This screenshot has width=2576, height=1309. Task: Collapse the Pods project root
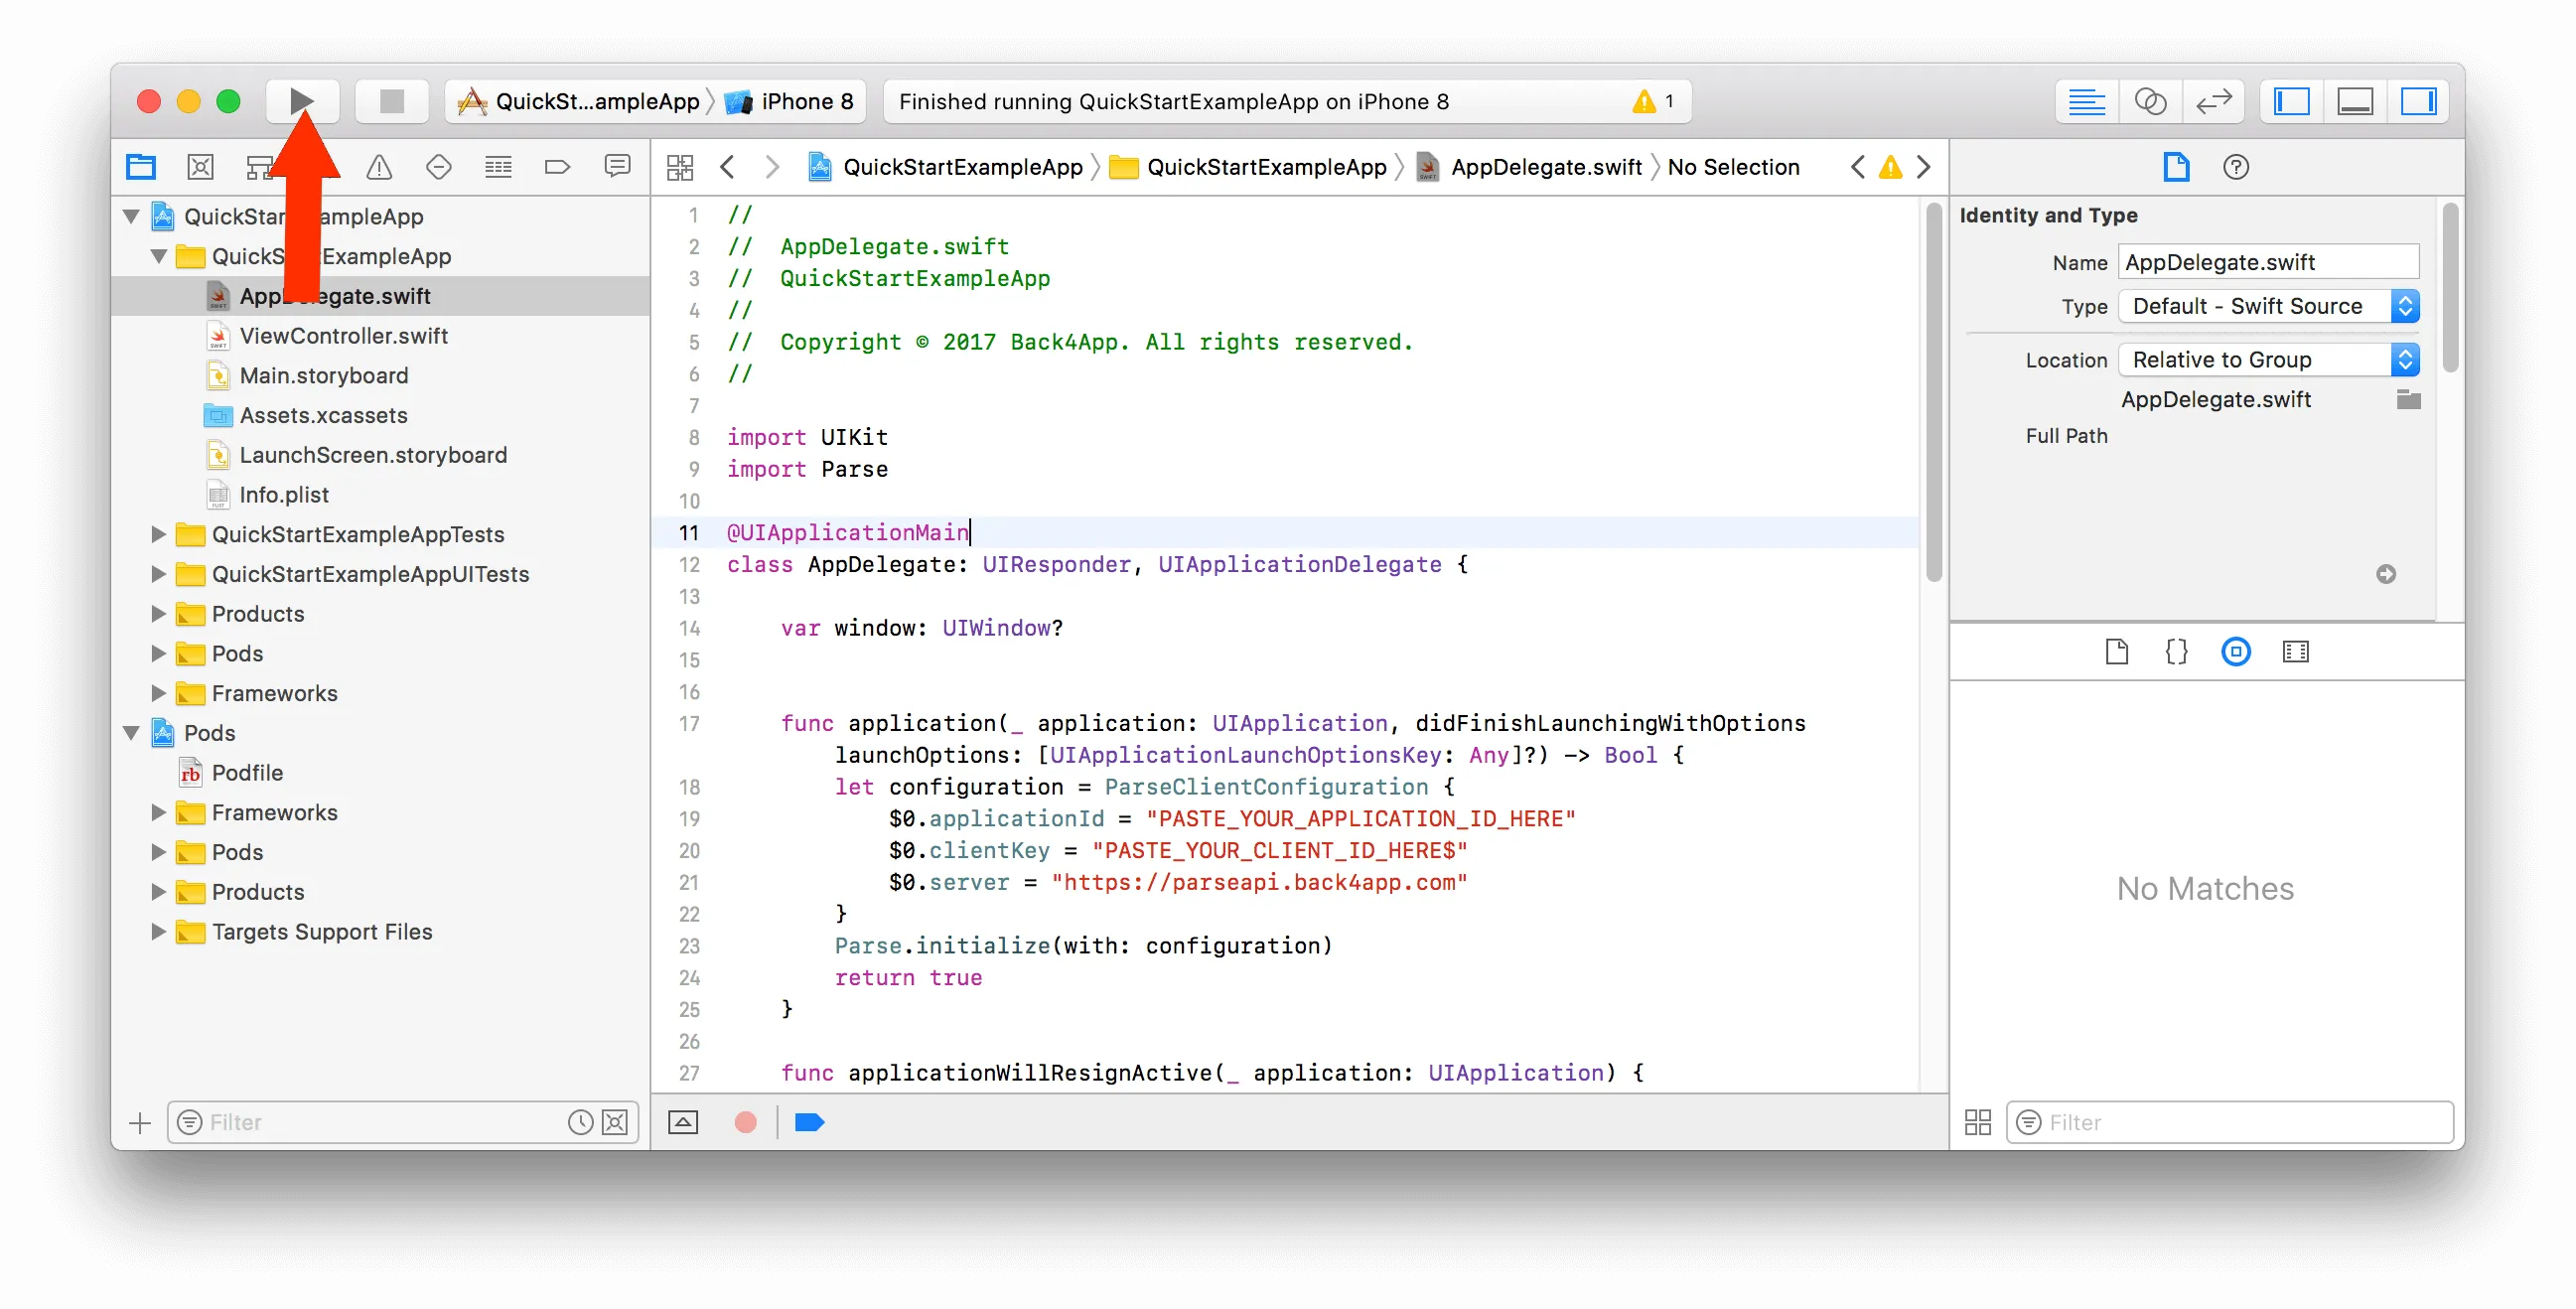coord(131,733)
